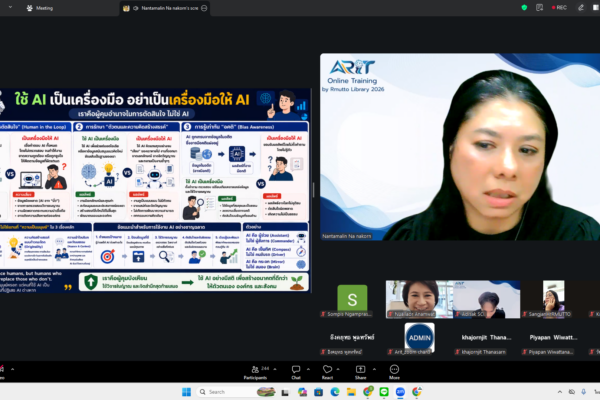Select the smiling woman's video tile
This screenshot has height=400, width=600.
(x=419, y=299)
